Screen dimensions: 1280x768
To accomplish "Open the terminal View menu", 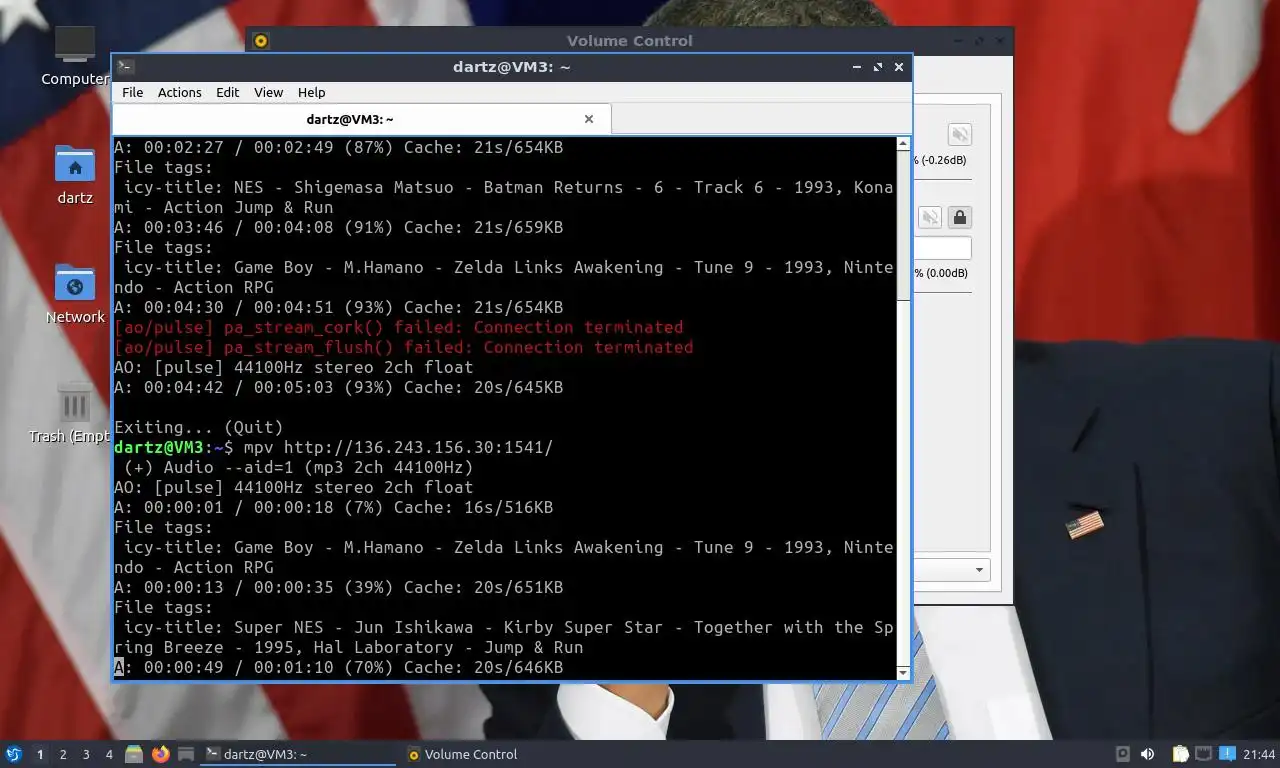I will click(x=268, y=92).
